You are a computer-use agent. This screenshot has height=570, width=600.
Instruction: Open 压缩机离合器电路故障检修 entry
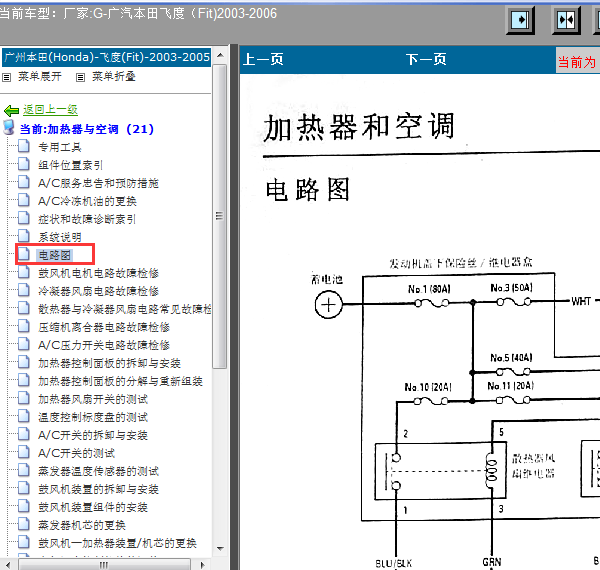coord(104,327)
